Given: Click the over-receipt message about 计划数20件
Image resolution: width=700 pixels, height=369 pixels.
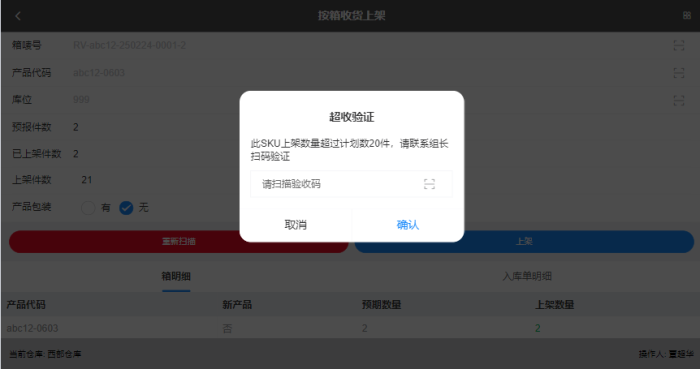Looking at the screenshot, I should [350, 150].
